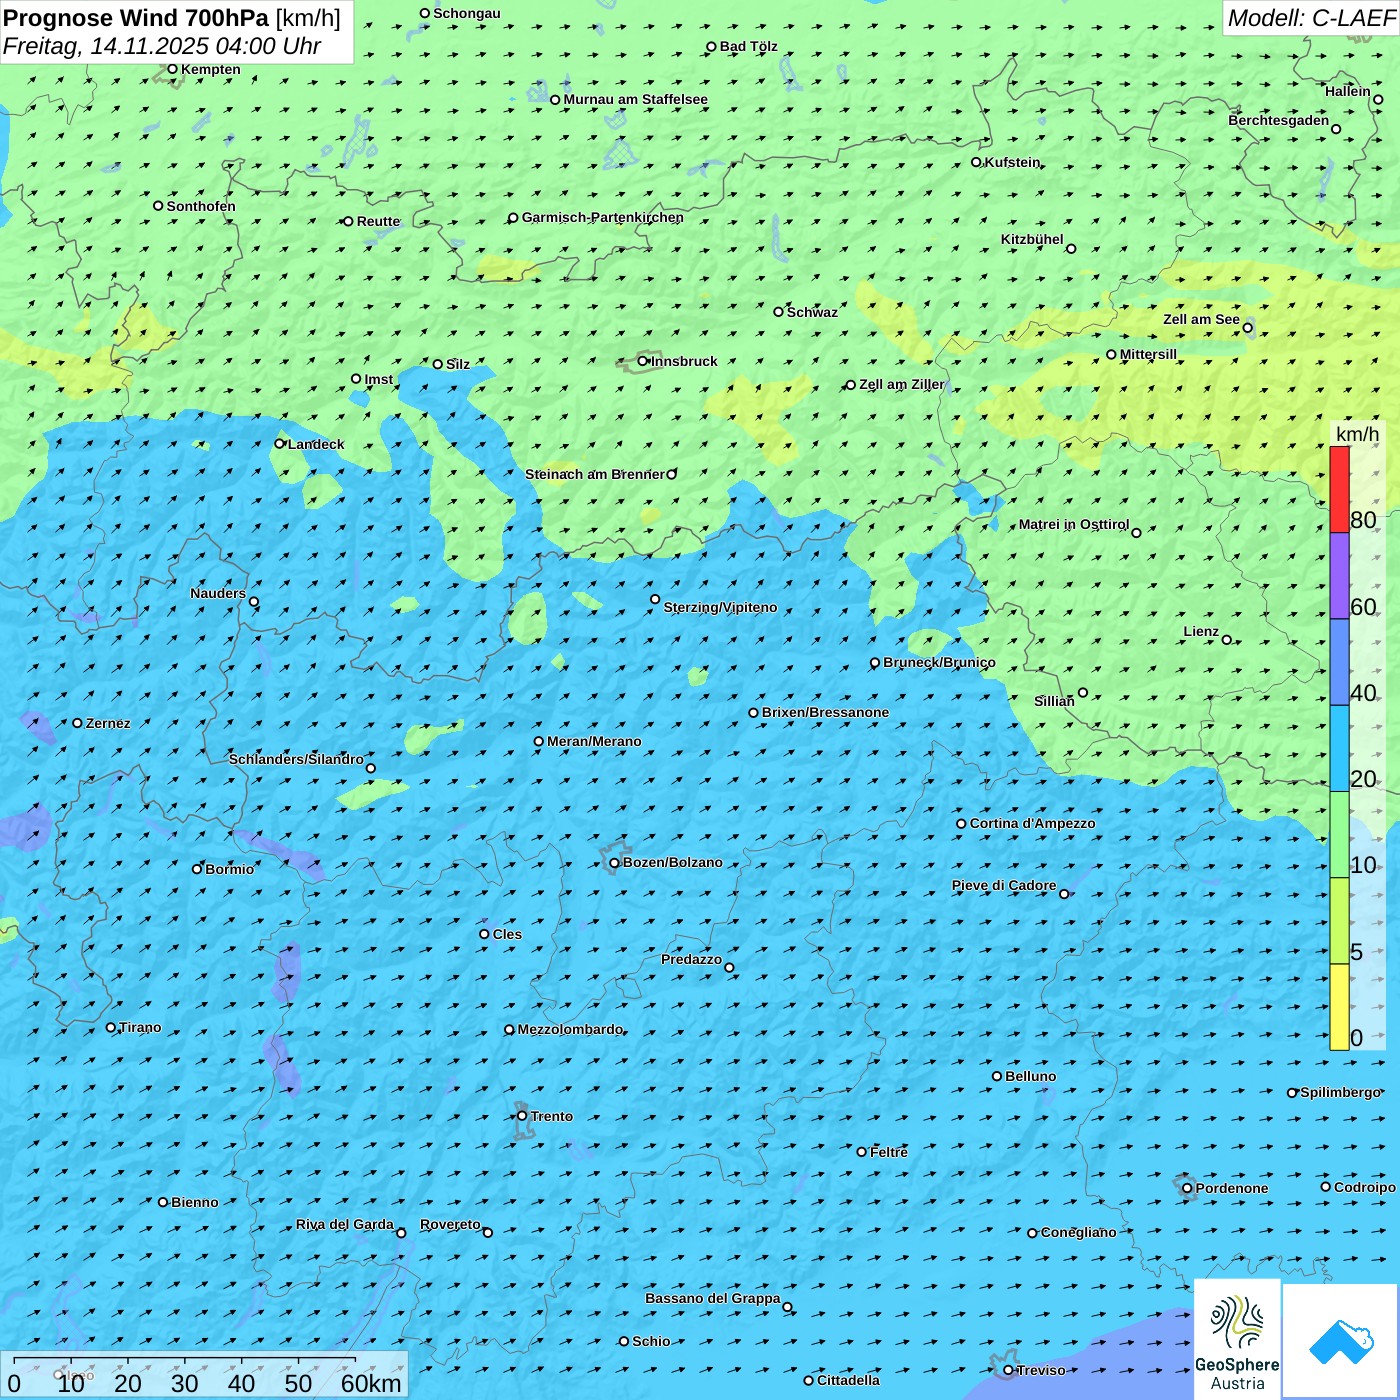The height and width of the screenshot is (1400, 1400).
Task: Select the Matrei in Osttirol label
Action: tap(1074, 524)
